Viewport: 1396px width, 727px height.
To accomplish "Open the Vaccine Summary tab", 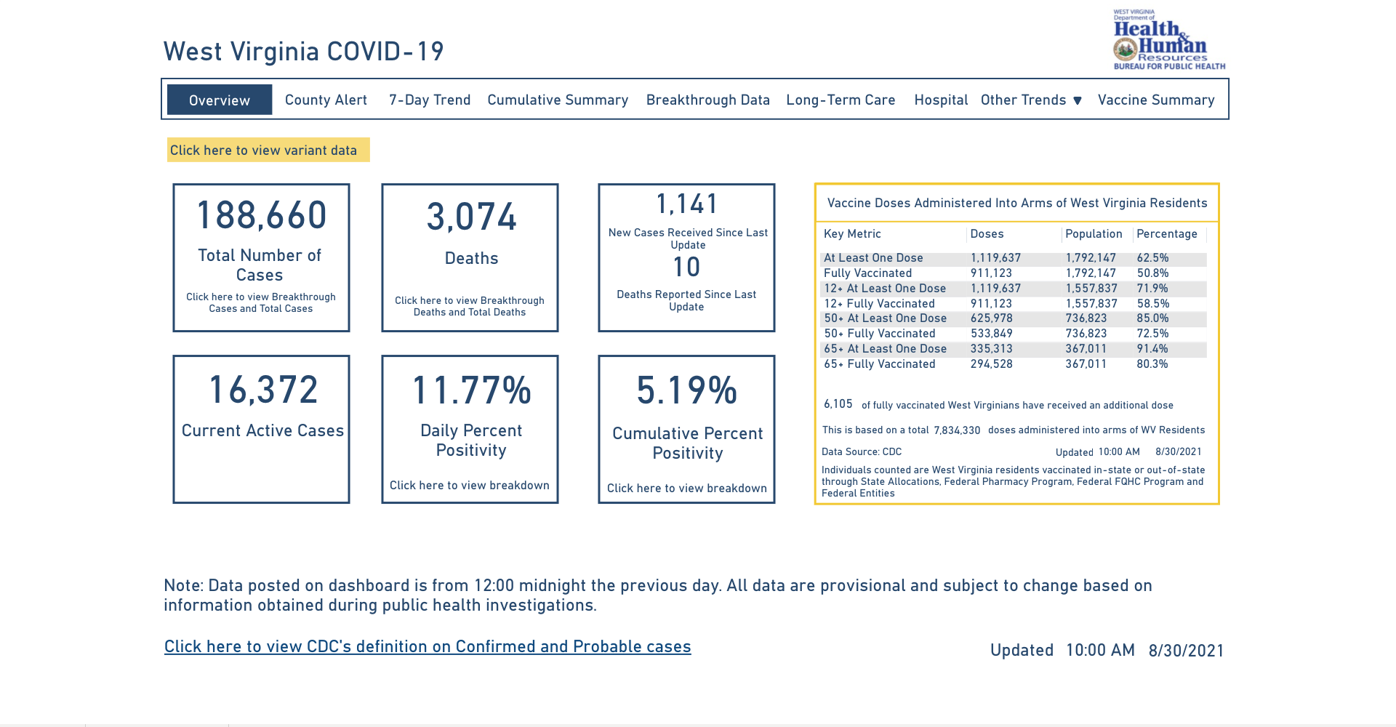I will click(x=1156, y=100).
